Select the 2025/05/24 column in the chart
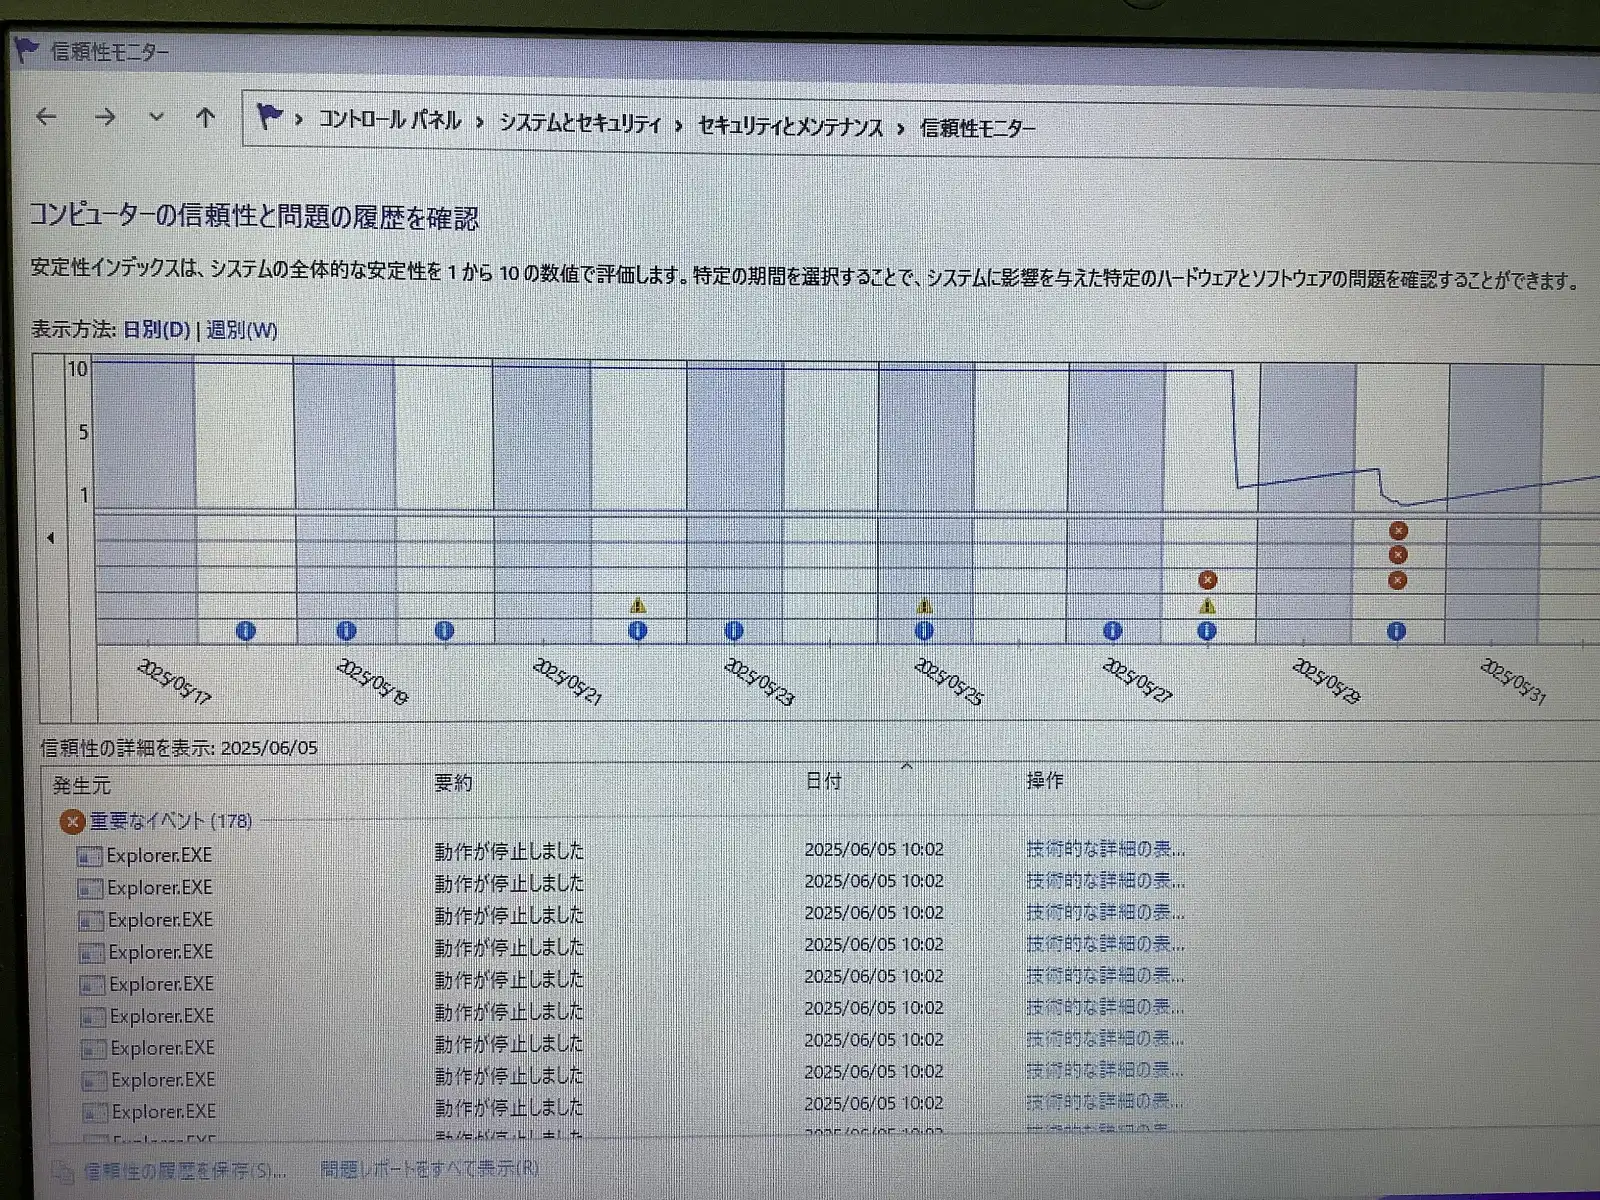 point(830,500)
